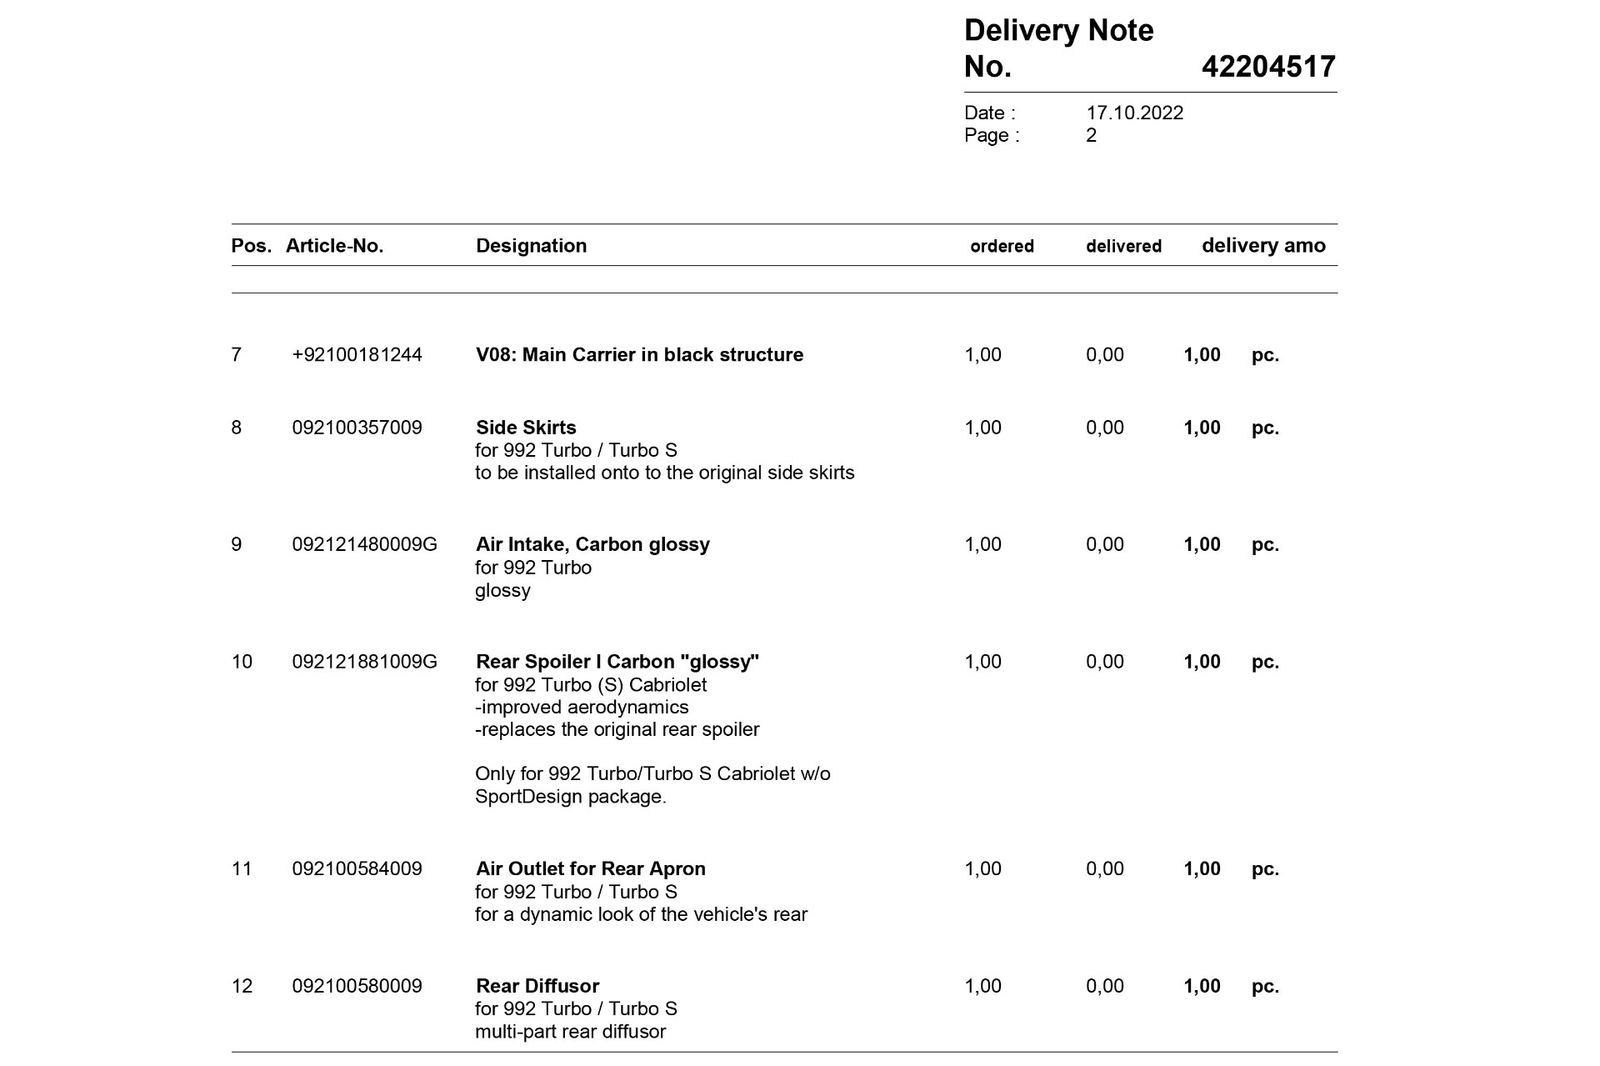Viewport: 1600px width, 1066px height.
Task: Click the delivered column header
Action: click(1123, 246)
